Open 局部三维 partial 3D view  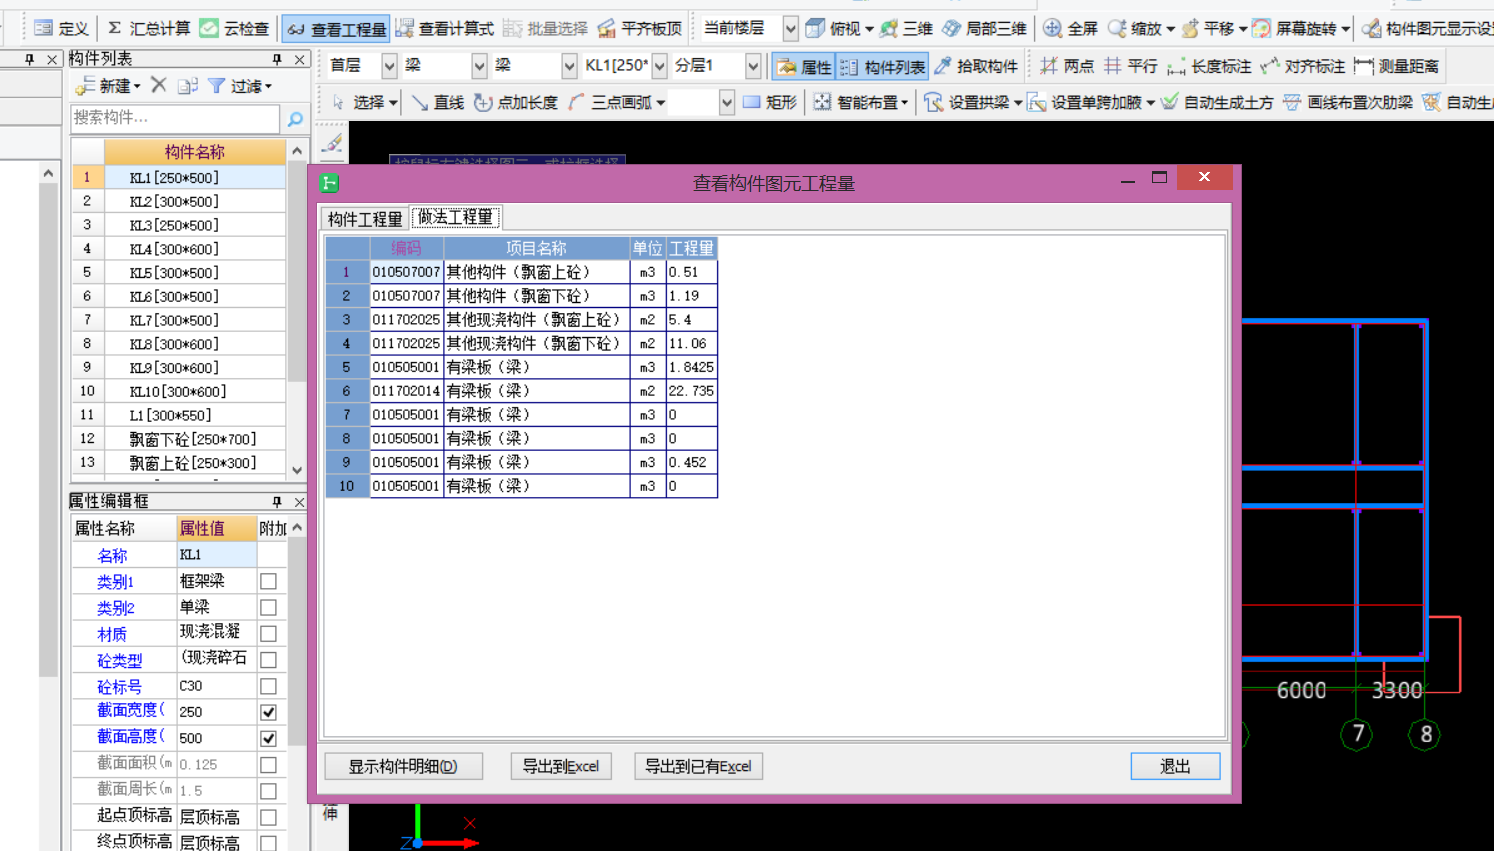click(x=984, y=28)
